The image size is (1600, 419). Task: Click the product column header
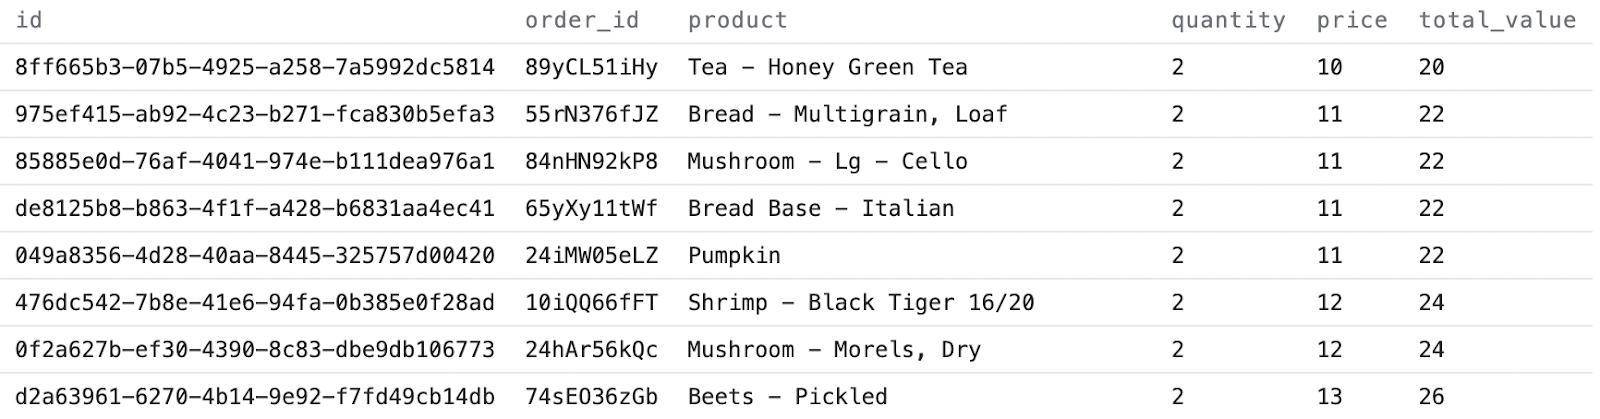tap(737, 20)
